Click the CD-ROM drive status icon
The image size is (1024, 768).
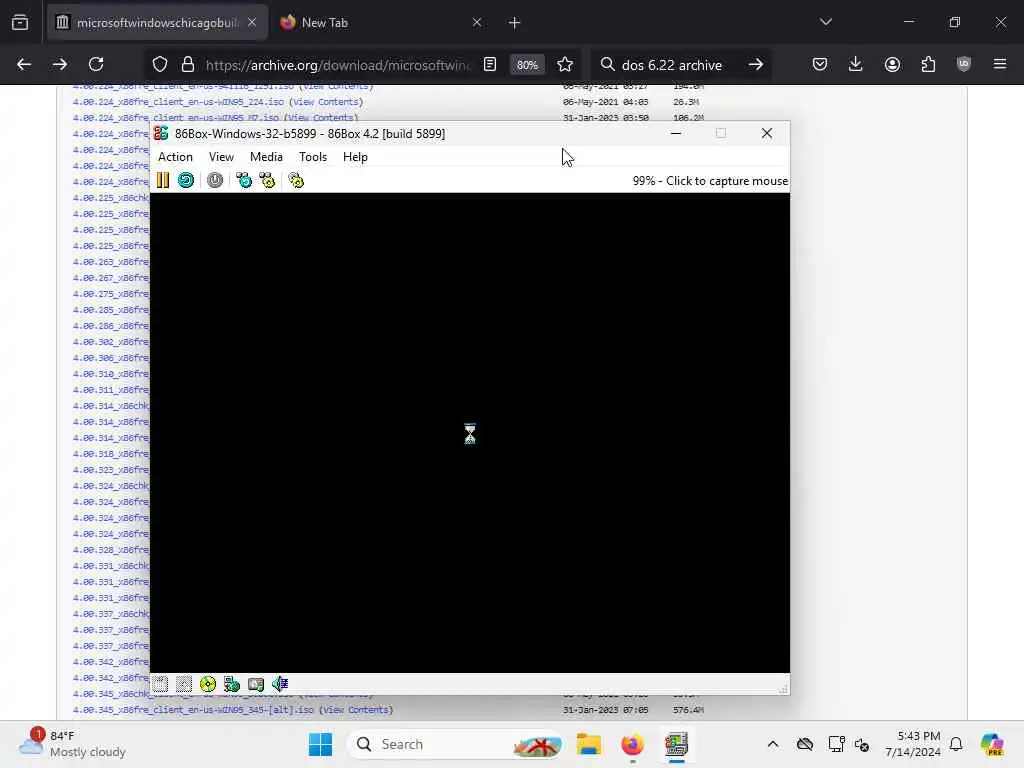coord(208,684)
